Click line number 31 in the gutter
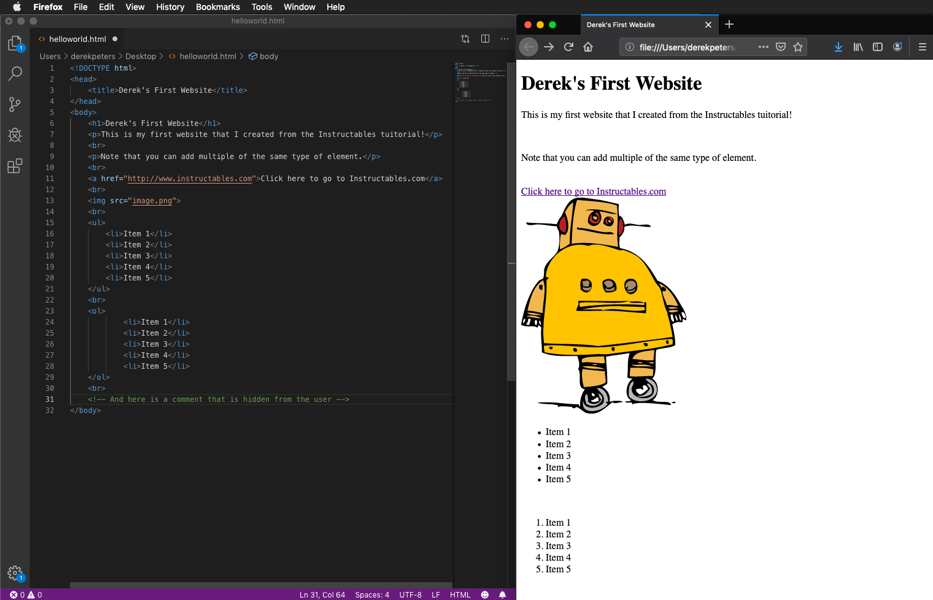 pyautogui.click(x=49, y=399)
